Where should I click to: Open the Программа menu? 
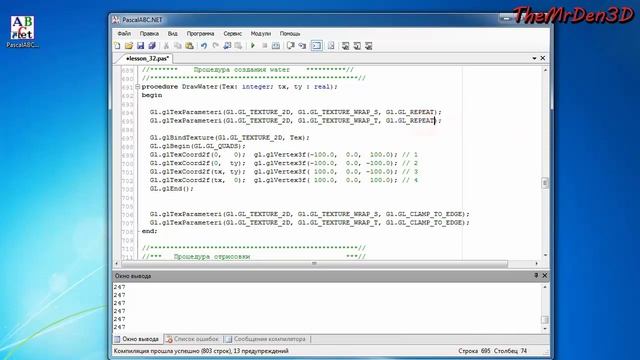tap(200, 33)
